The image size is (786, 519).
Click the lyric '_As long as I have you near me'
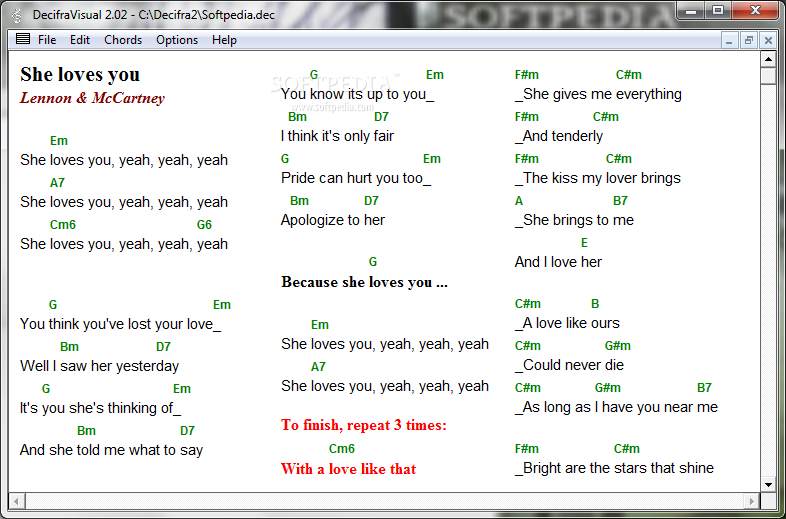click(616, 407)
